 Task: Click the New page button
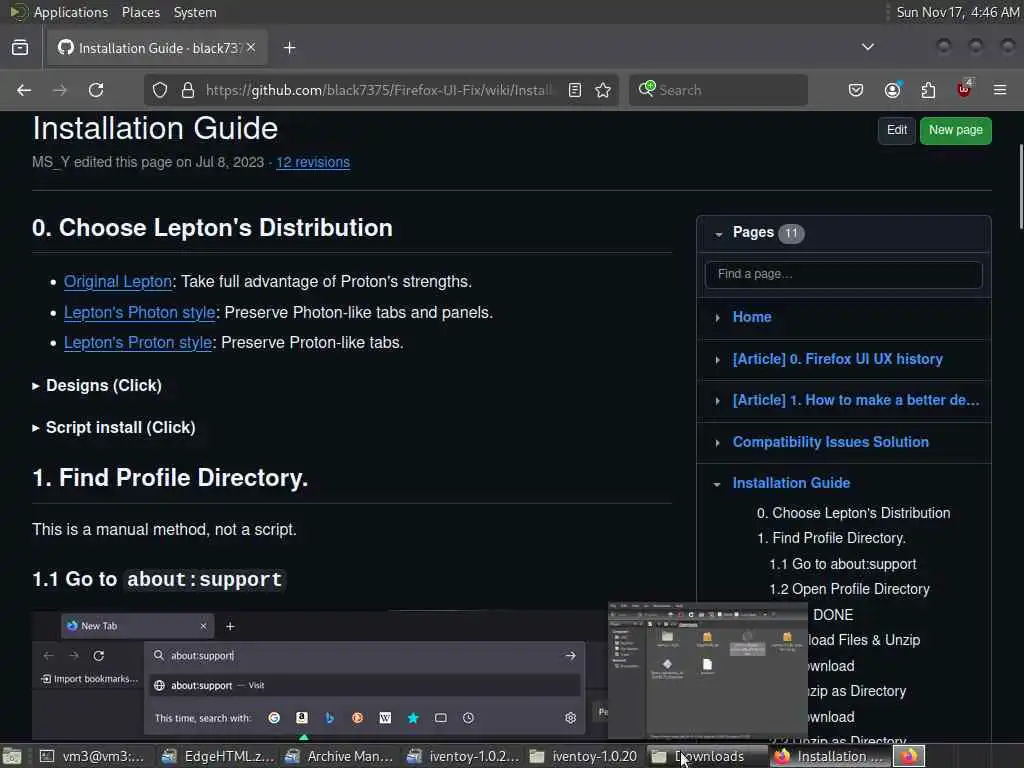(x=955, y=130)
